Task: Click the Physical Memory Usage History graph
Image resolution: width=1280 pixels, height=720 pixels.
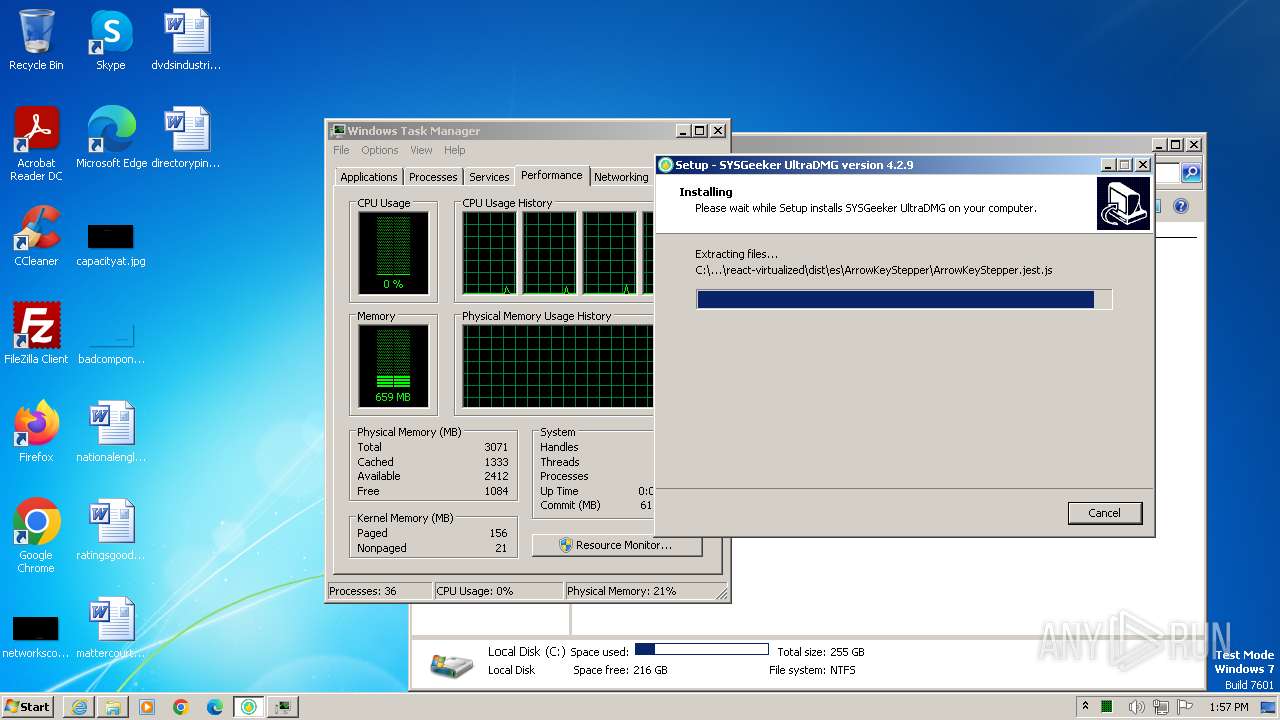Action: (557, 366)
